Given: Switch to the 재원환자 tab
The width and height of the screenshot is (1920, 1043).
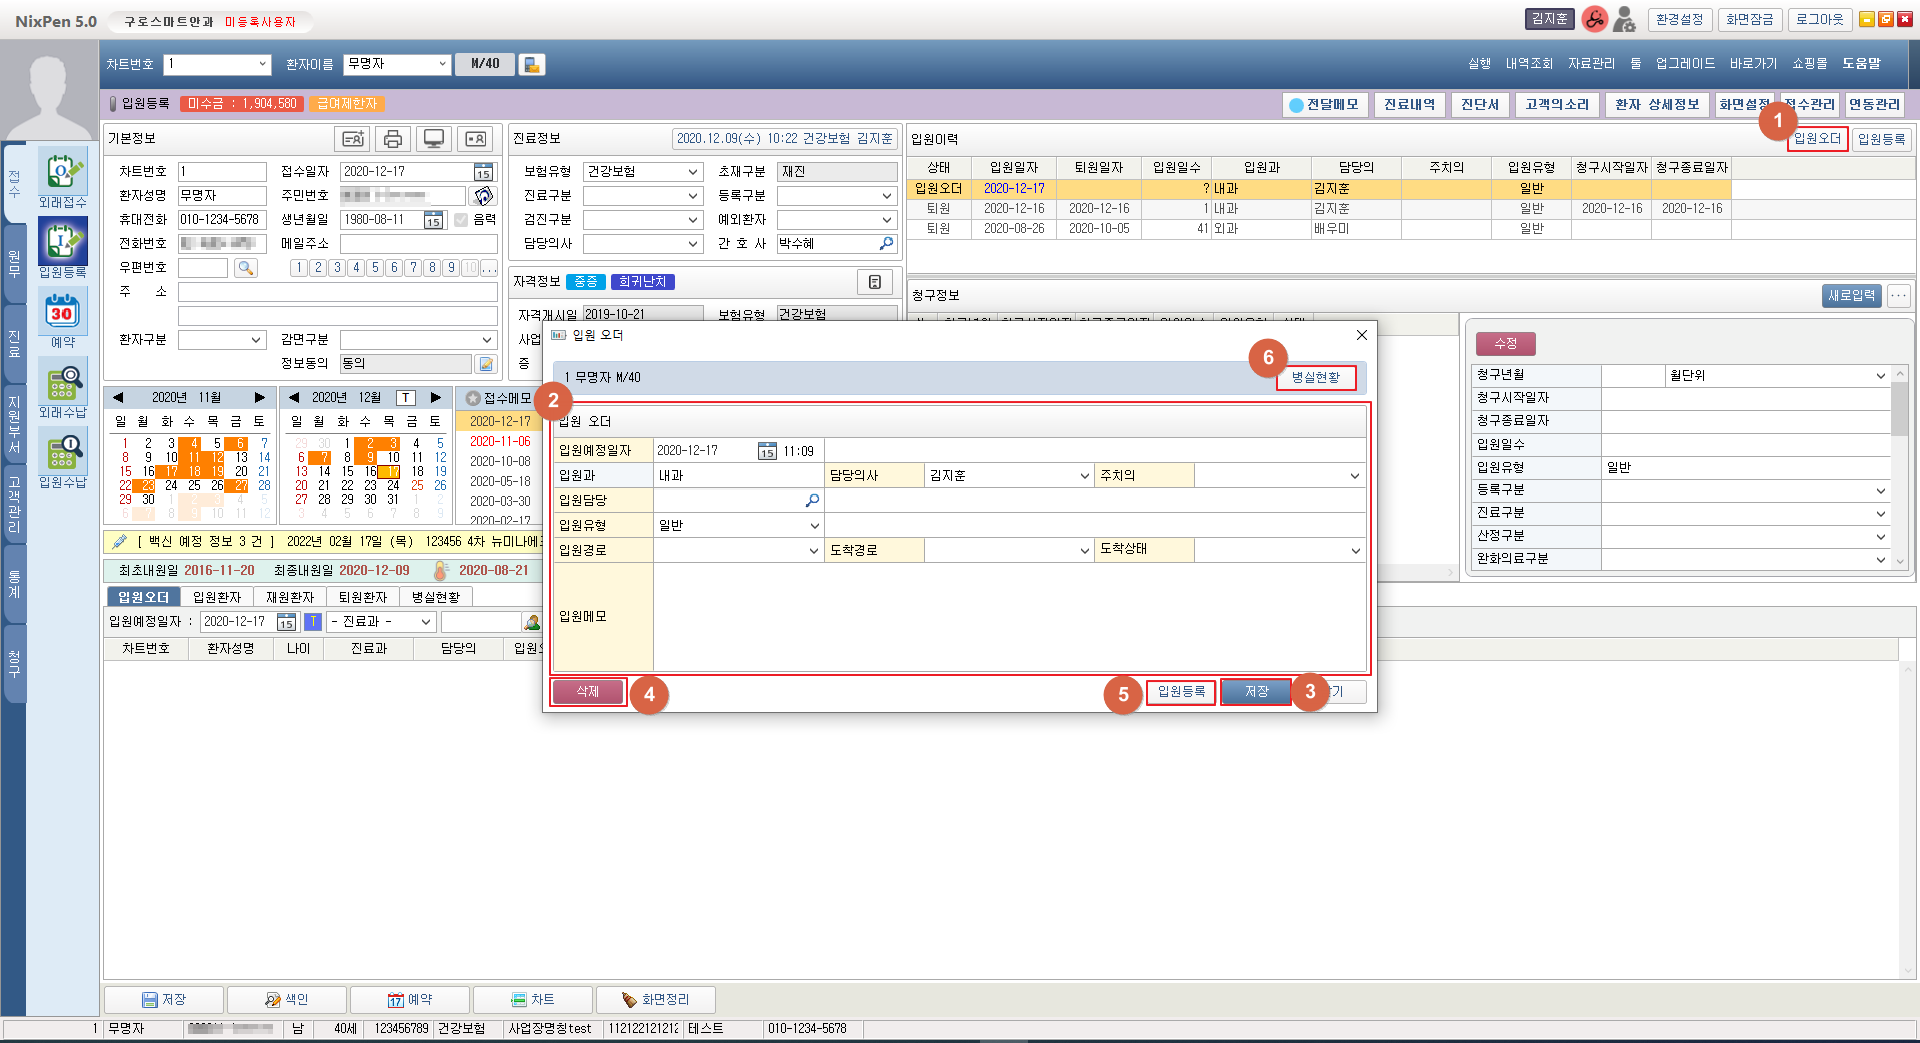Looking at the screenshot, I should [x=290, y=597].
